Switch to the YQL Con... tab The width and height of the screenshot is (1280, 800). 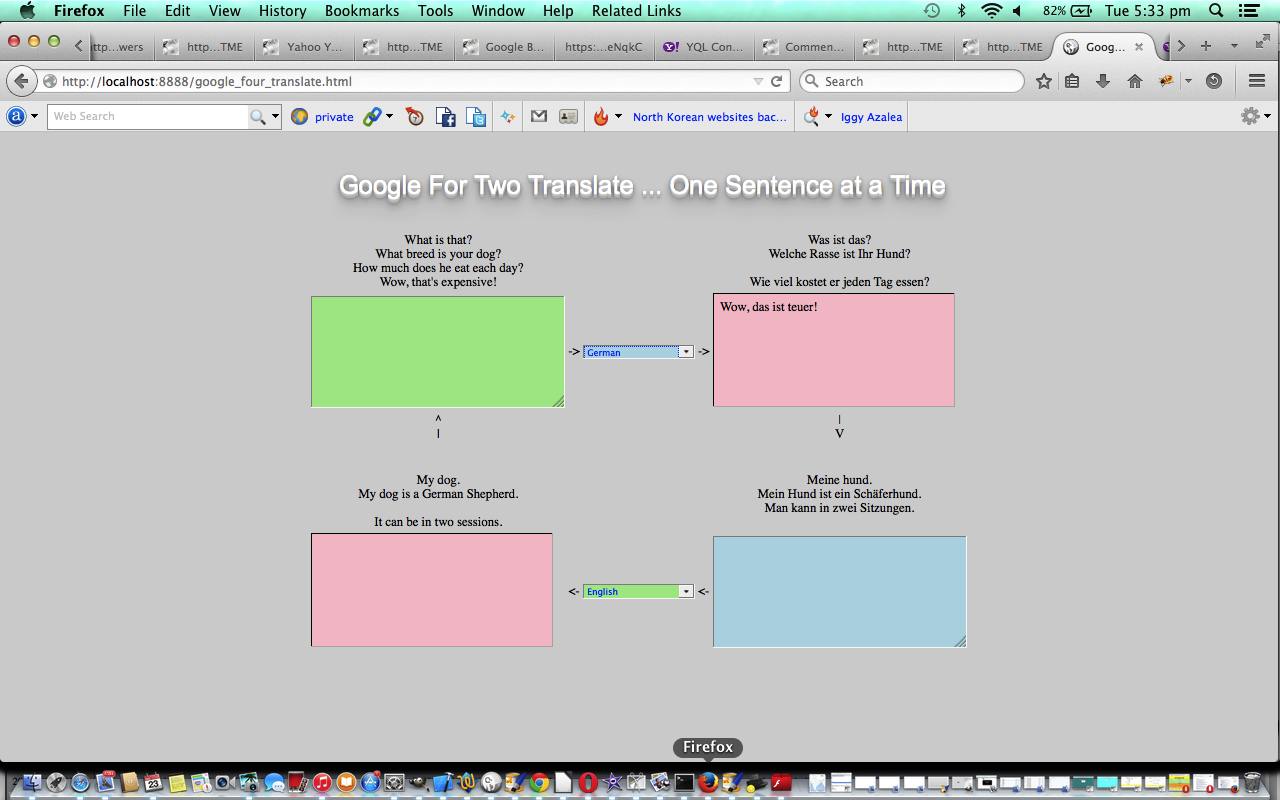point(704,46)
